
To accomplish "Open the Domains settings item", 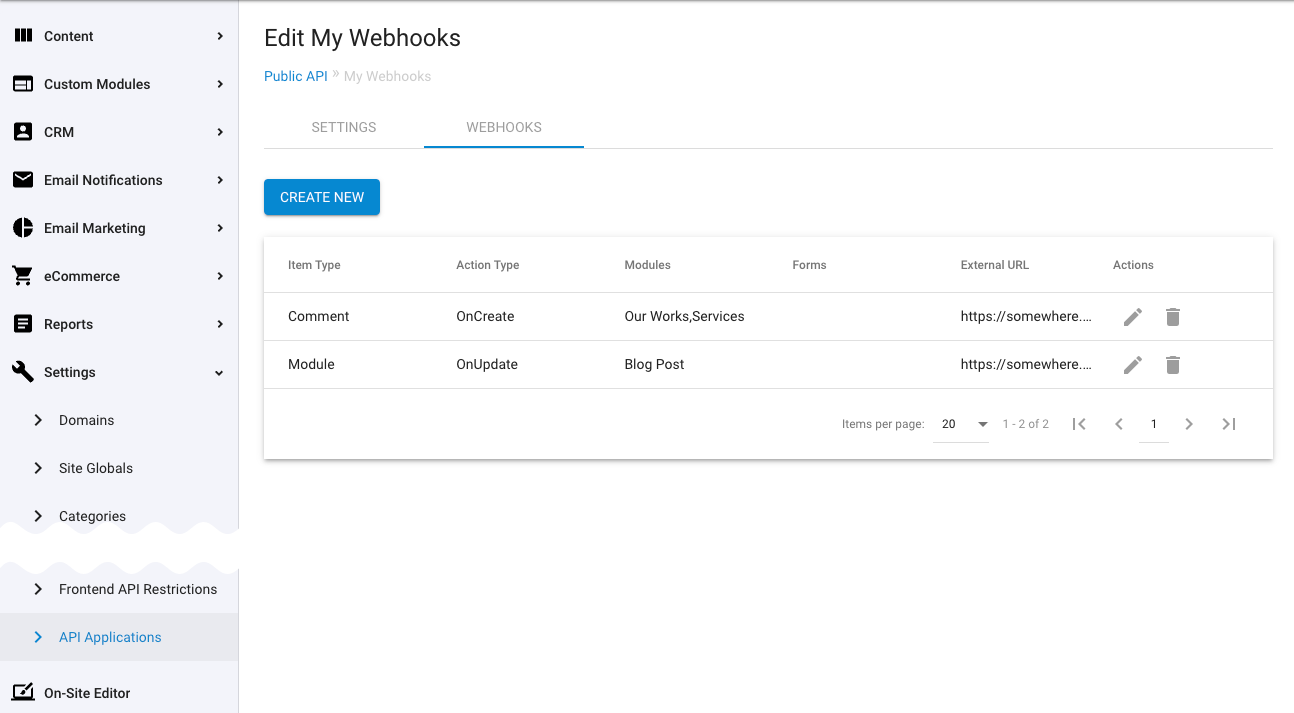I will (x=86, y=420).
